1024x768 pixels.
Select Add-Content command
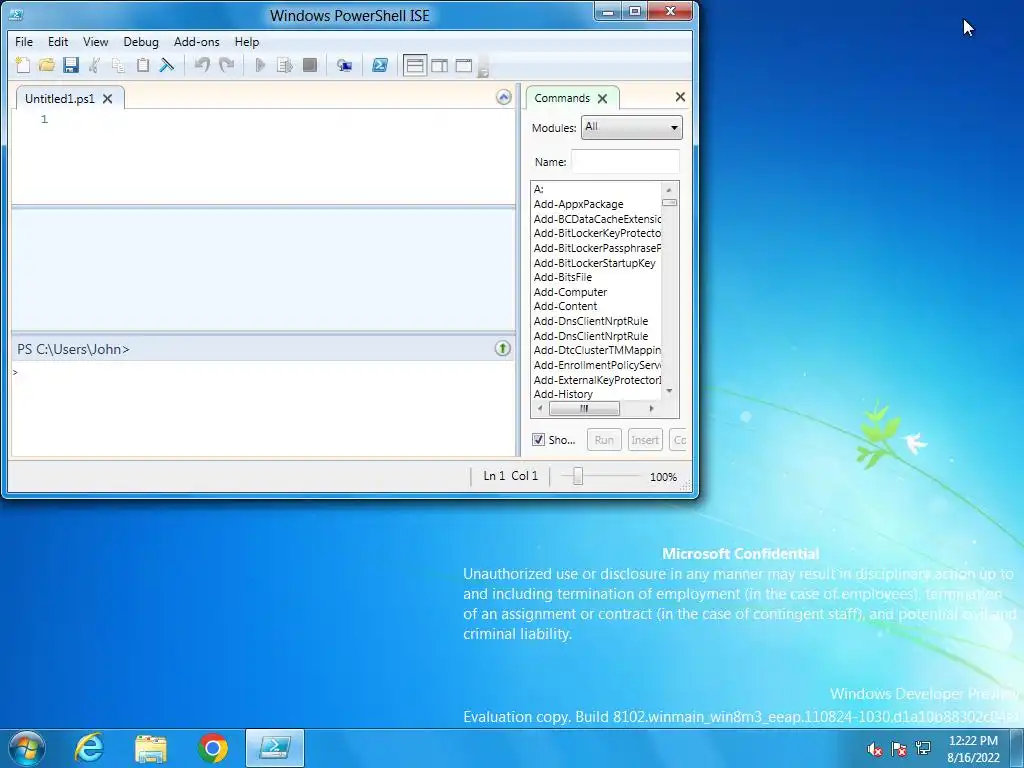[x=565, y=306]
